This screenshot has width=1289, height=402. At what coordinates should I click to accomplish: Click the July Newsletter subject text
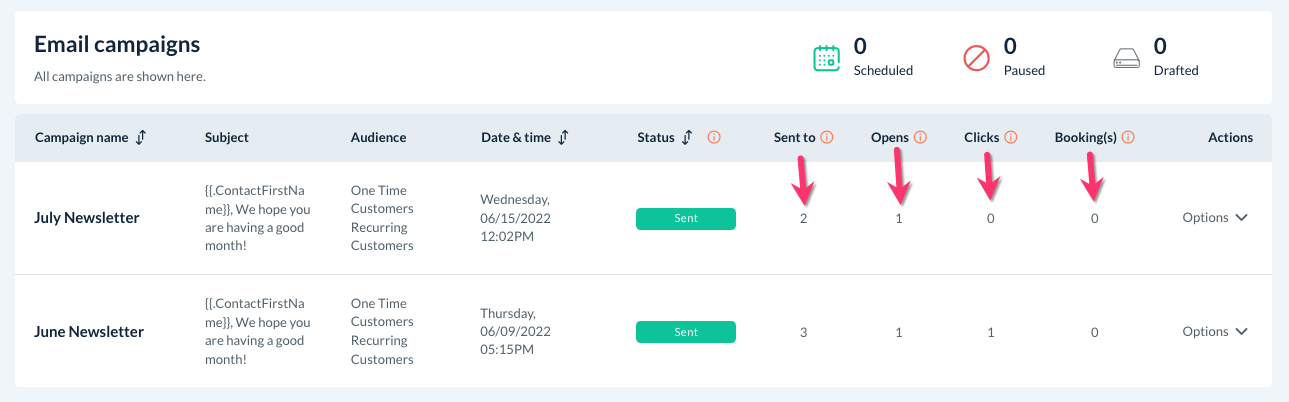(258, 218)
